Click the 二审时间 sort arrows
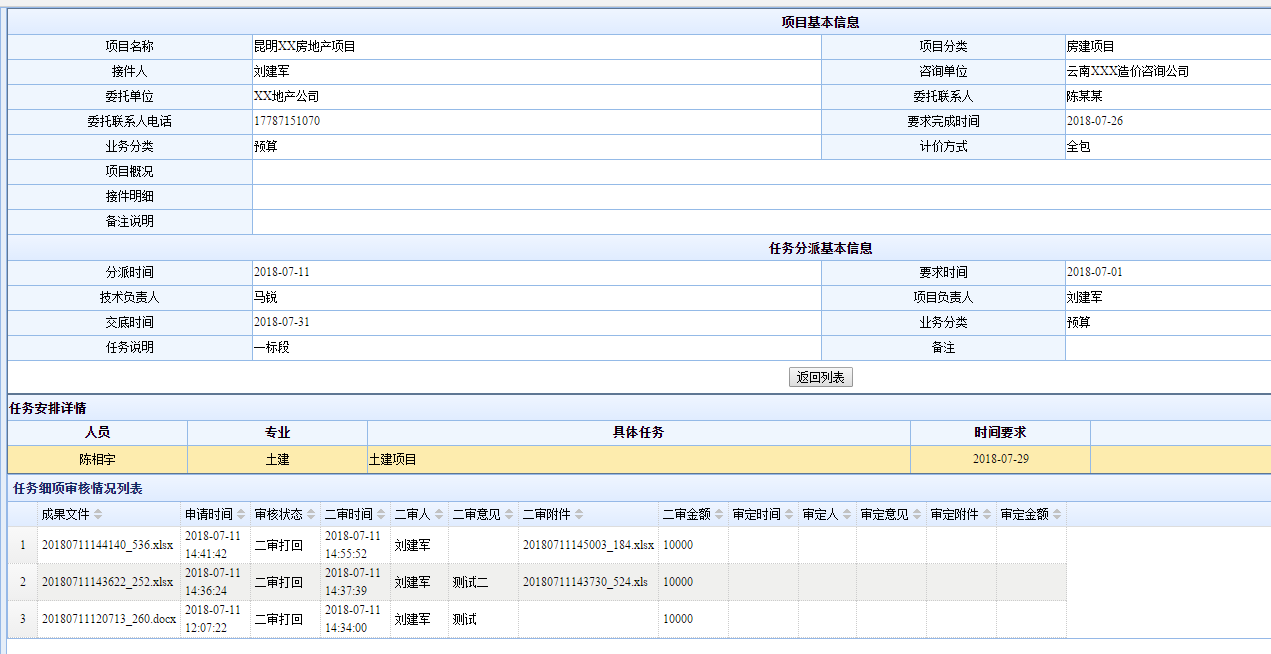Image resolution: width=1271 pixels, height=654 pixels. click(381, 515)
